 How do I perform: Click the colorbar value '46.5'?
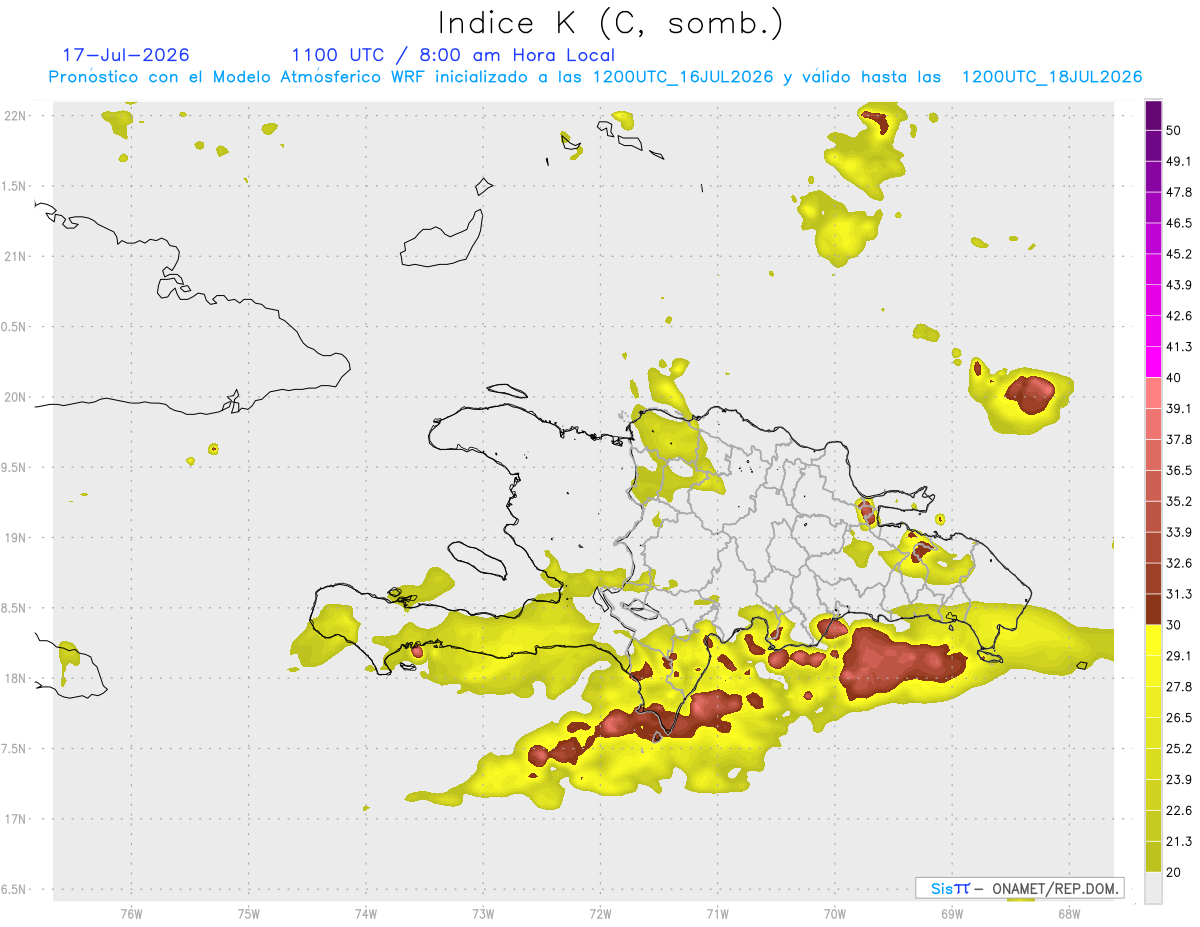pos(1179,223)
